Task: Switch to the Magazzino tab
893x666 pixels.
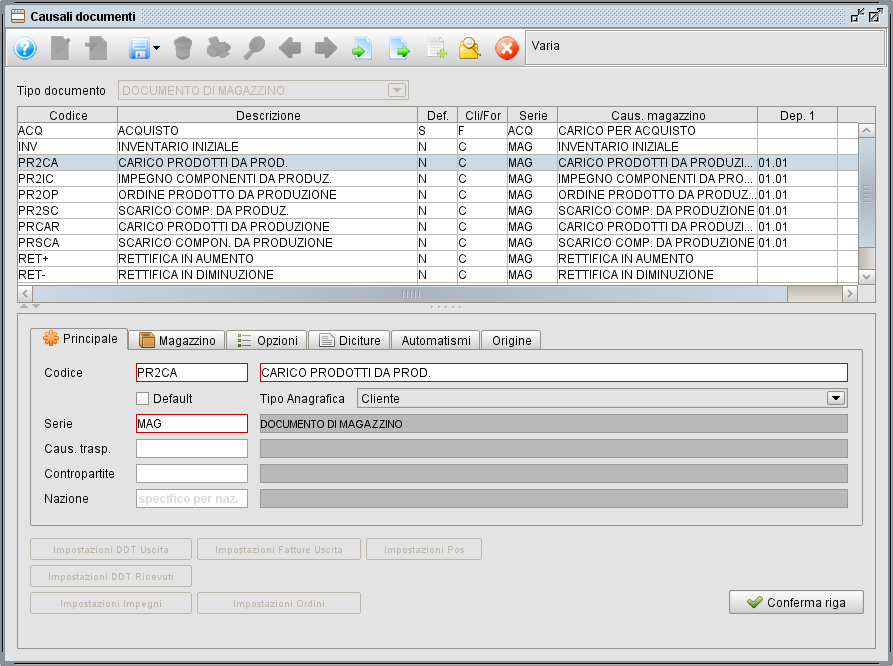Action: point(176,340)
